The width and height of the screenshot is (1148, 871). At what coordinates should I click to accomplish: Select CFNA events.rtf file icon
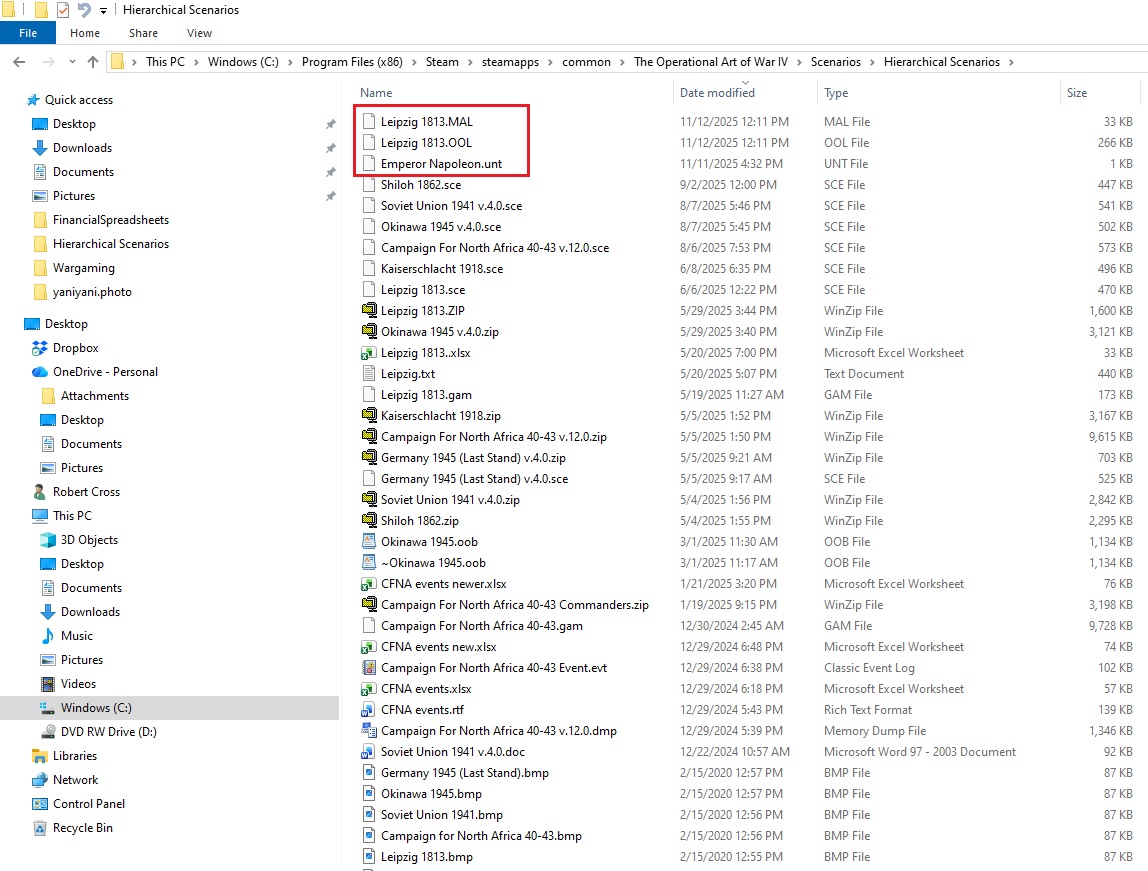369,710
